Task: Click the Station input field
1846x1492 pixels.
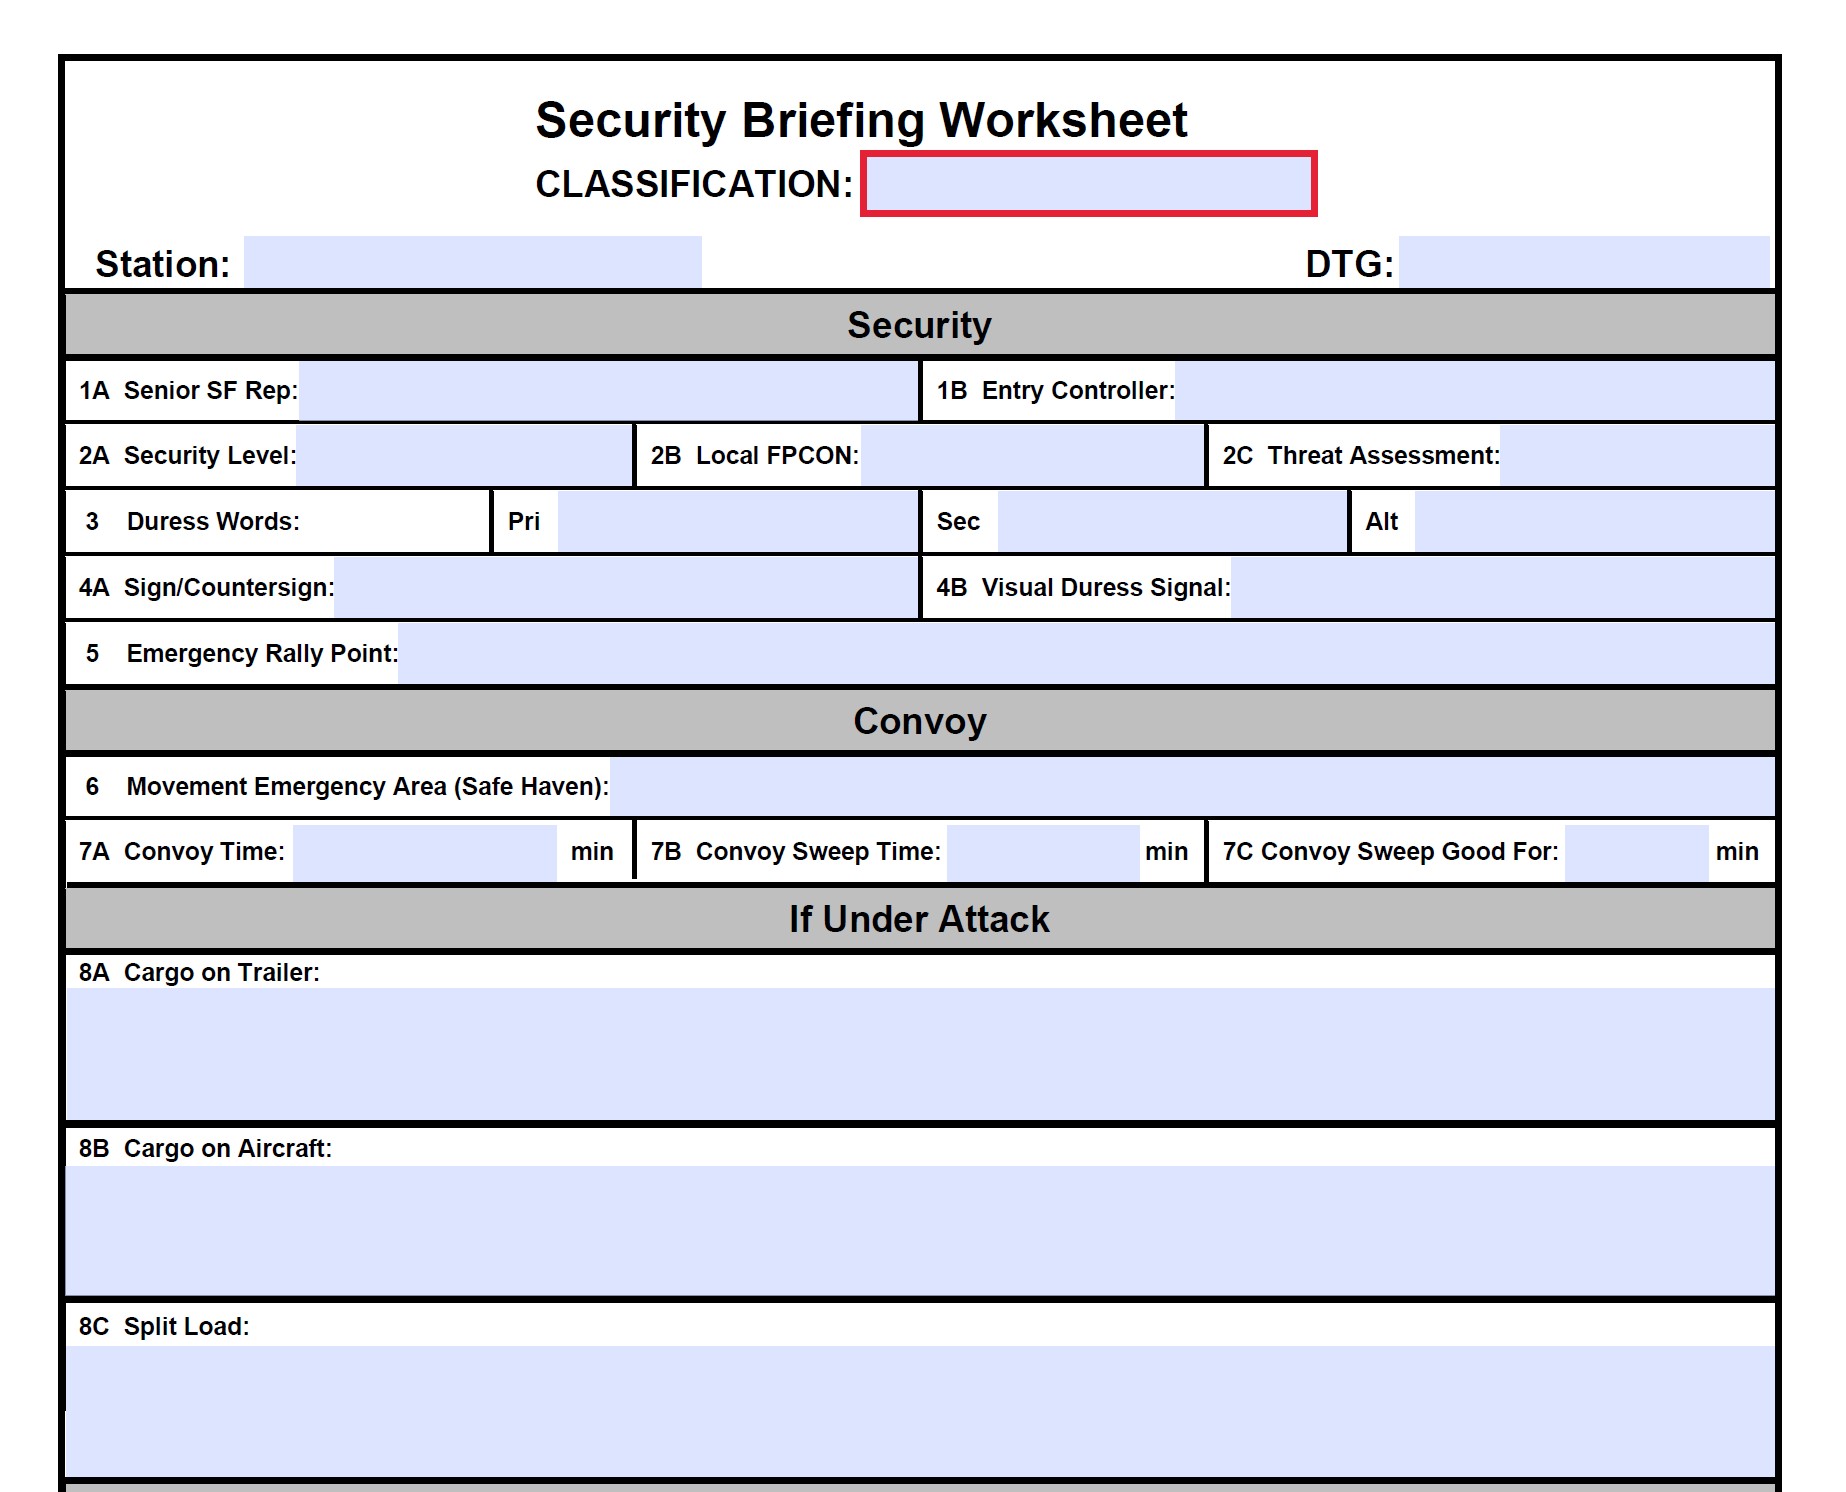Action: point(472,262)
